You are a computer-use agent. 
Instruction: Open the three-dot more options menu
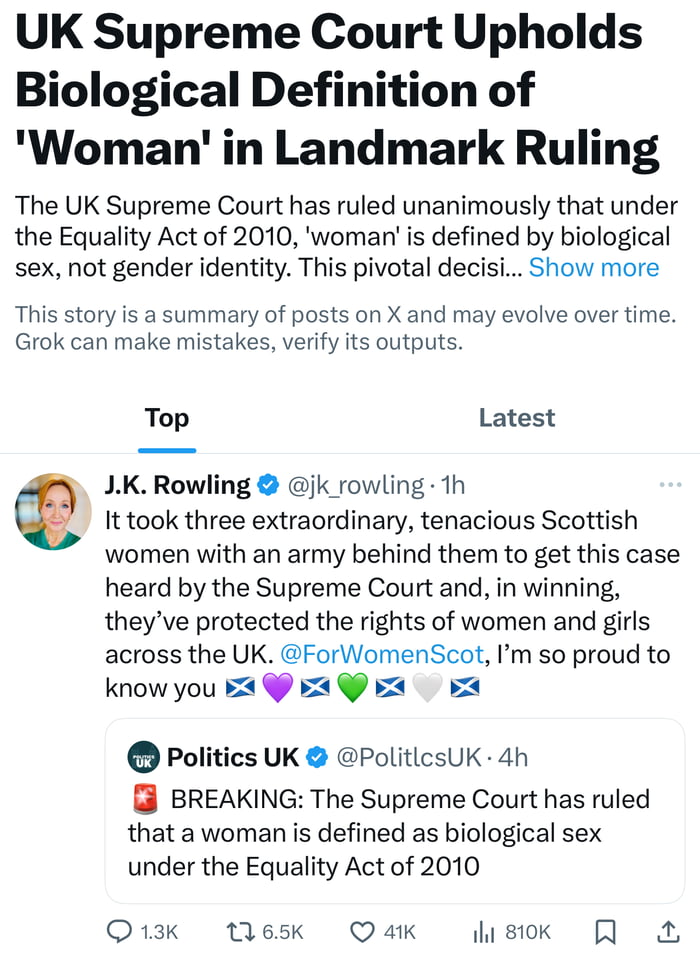tap(669, 486)
